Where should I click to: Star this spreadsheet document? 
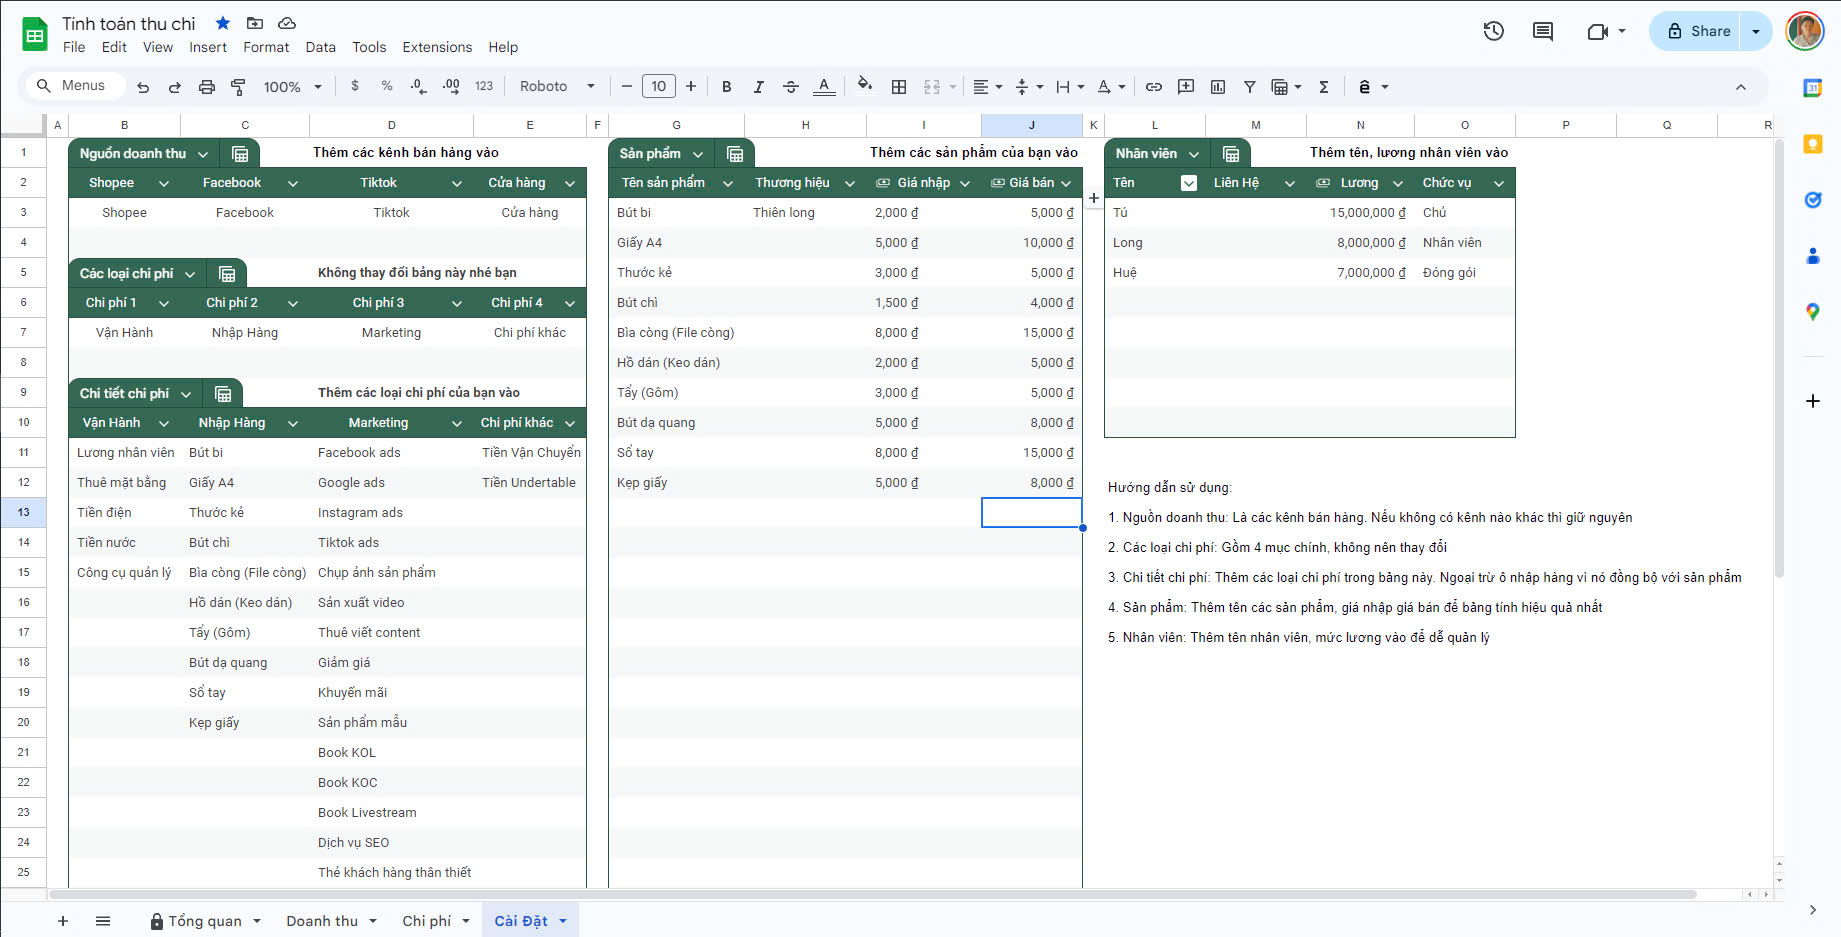pyautogui.click(x=223, y=23)
